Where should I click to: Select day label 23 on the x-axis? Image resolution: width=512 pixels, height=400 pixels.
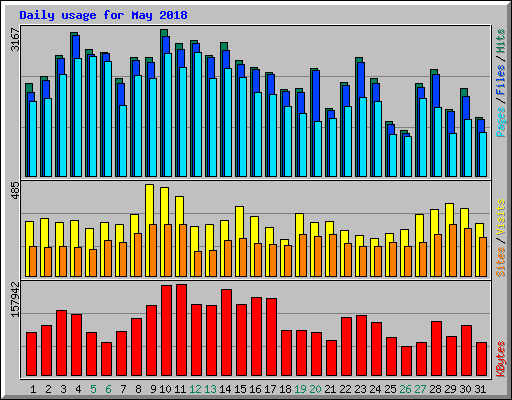click(x=360, y=389)
